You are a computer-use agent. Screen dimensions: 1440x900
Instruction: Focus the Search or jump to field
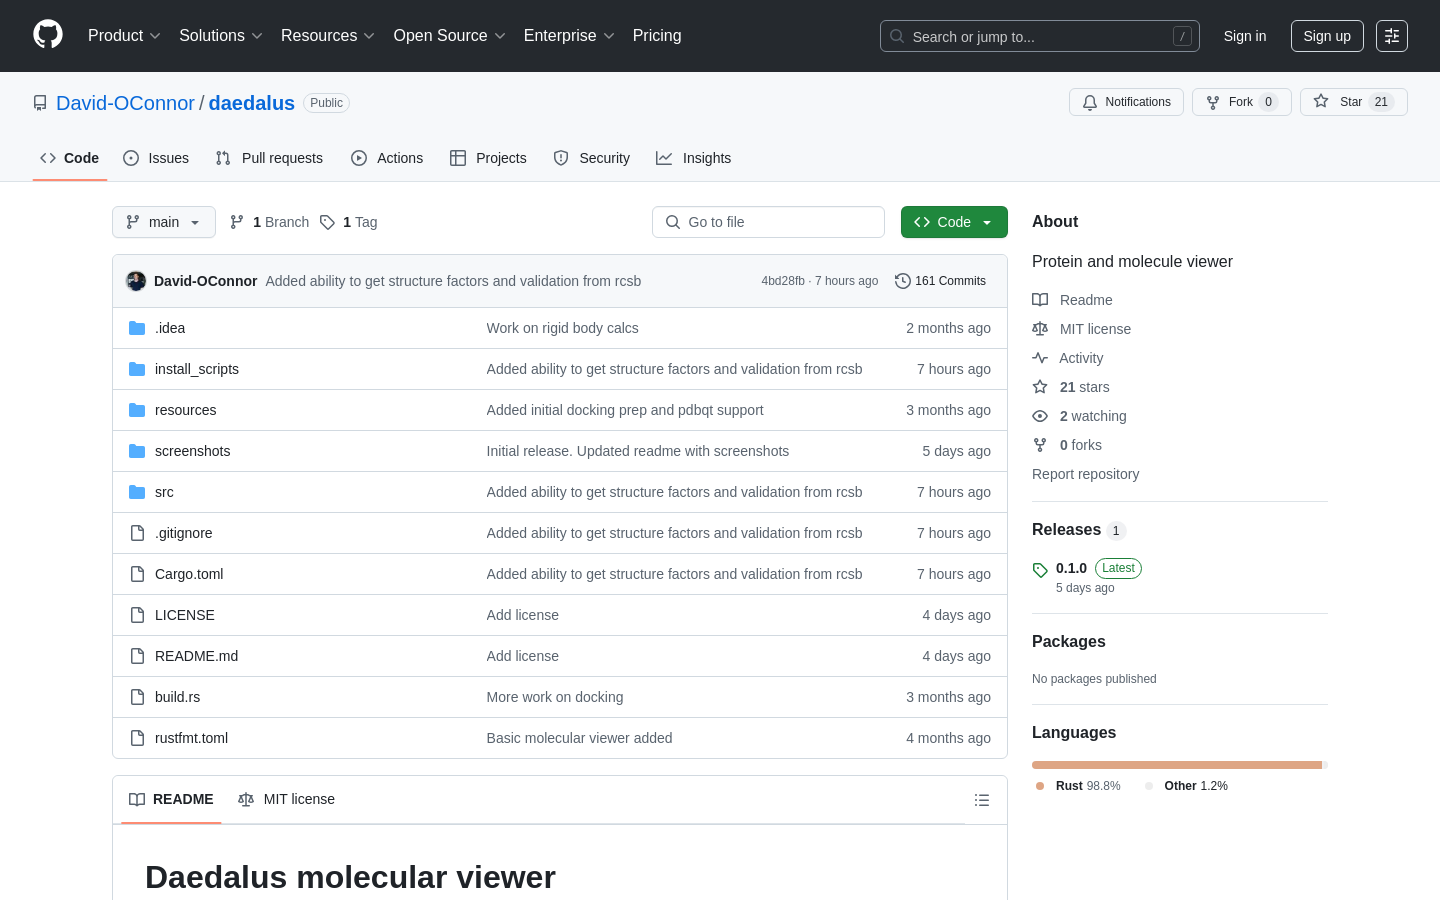pyautogui.click(x=1040, y=36)
